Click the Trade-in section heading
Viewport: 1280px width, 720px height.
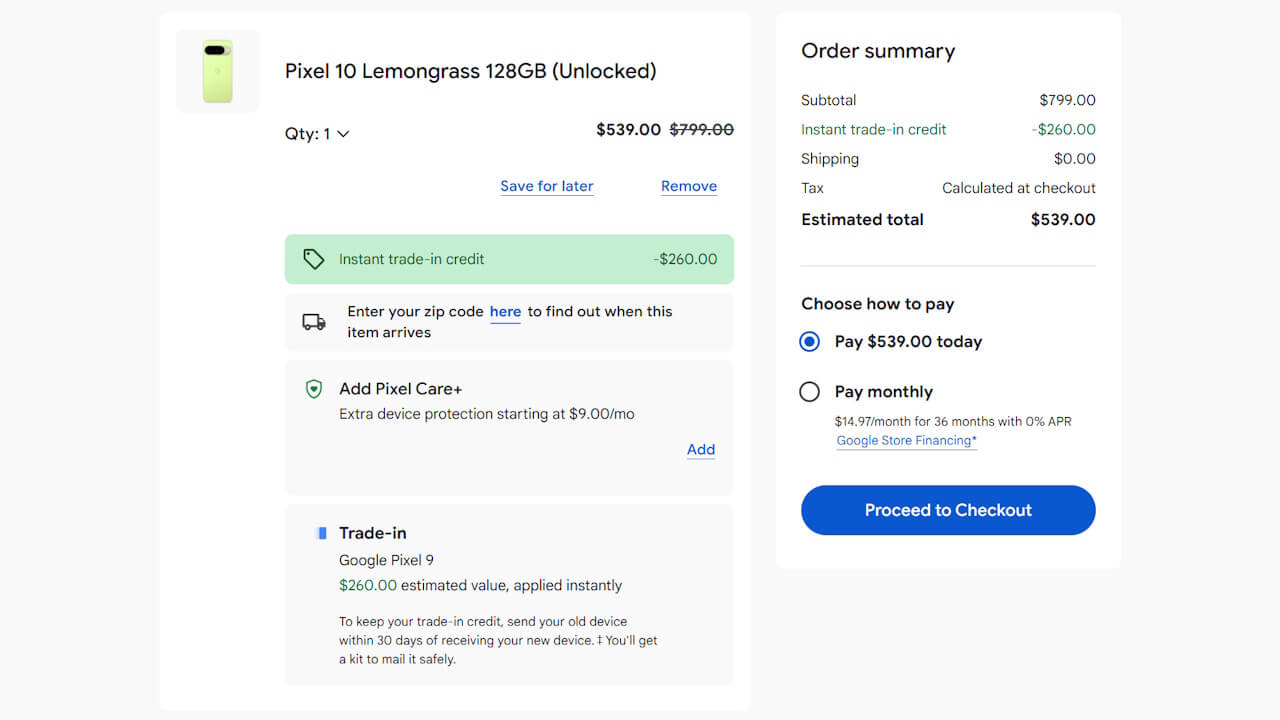372,533
